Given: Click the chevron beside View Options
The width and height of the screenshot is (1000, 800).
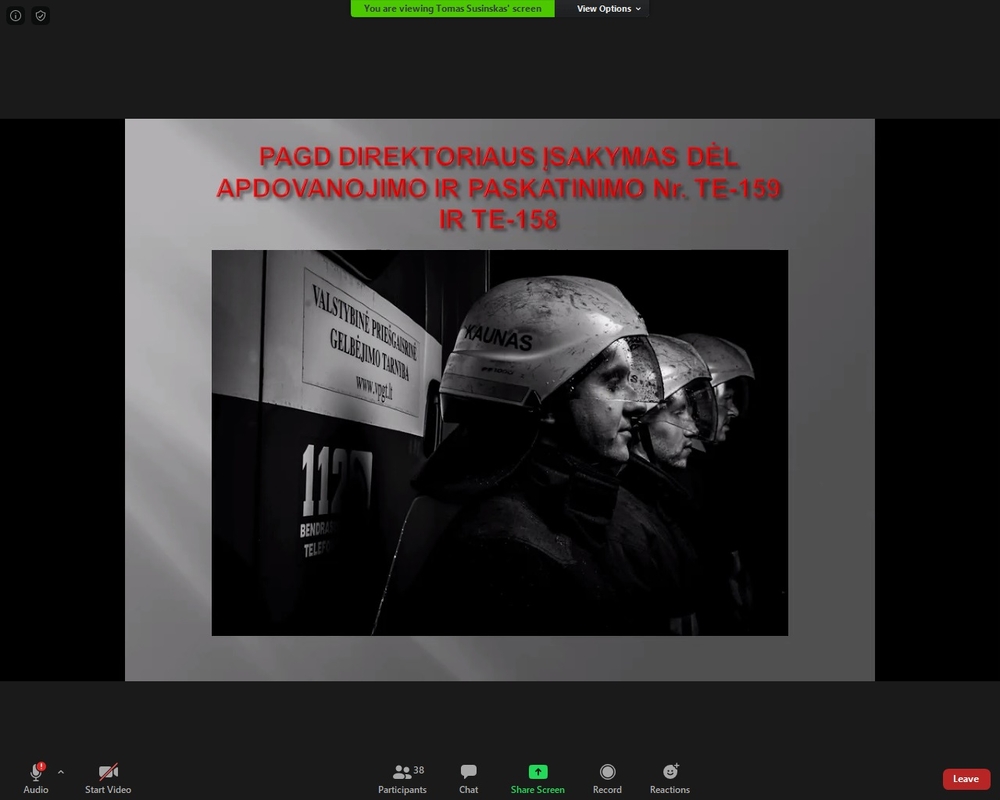Looking at the screenshot, I should point(638,9).
